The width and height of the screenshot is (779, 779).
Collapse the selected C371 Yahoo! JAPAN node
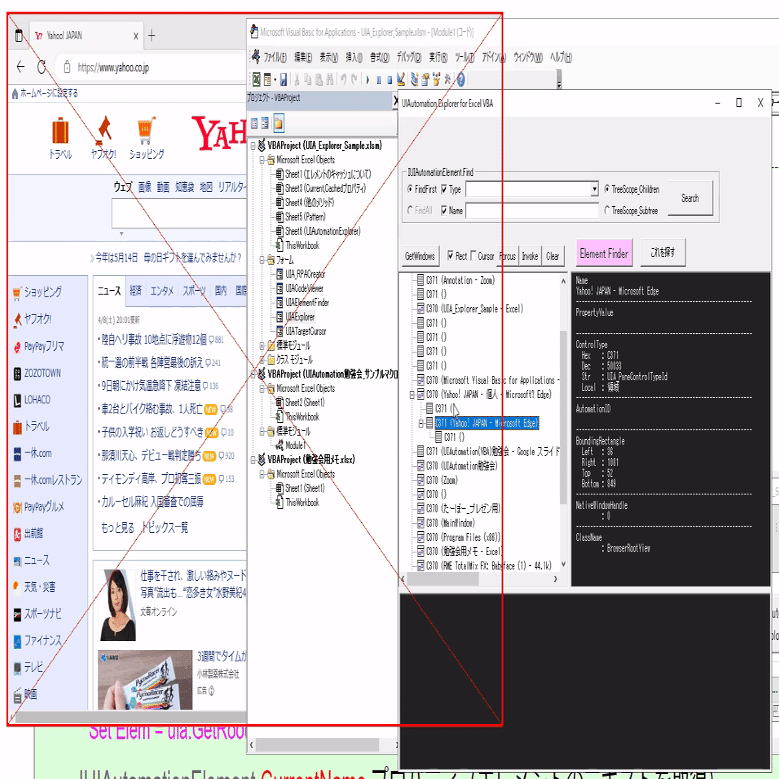pyautogui.click(x=420, y=423)
